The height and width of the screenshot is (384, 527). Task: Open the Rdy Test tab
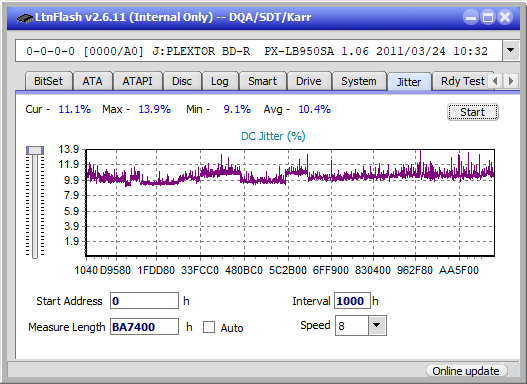pyautogui.click(x=462, y=81)
